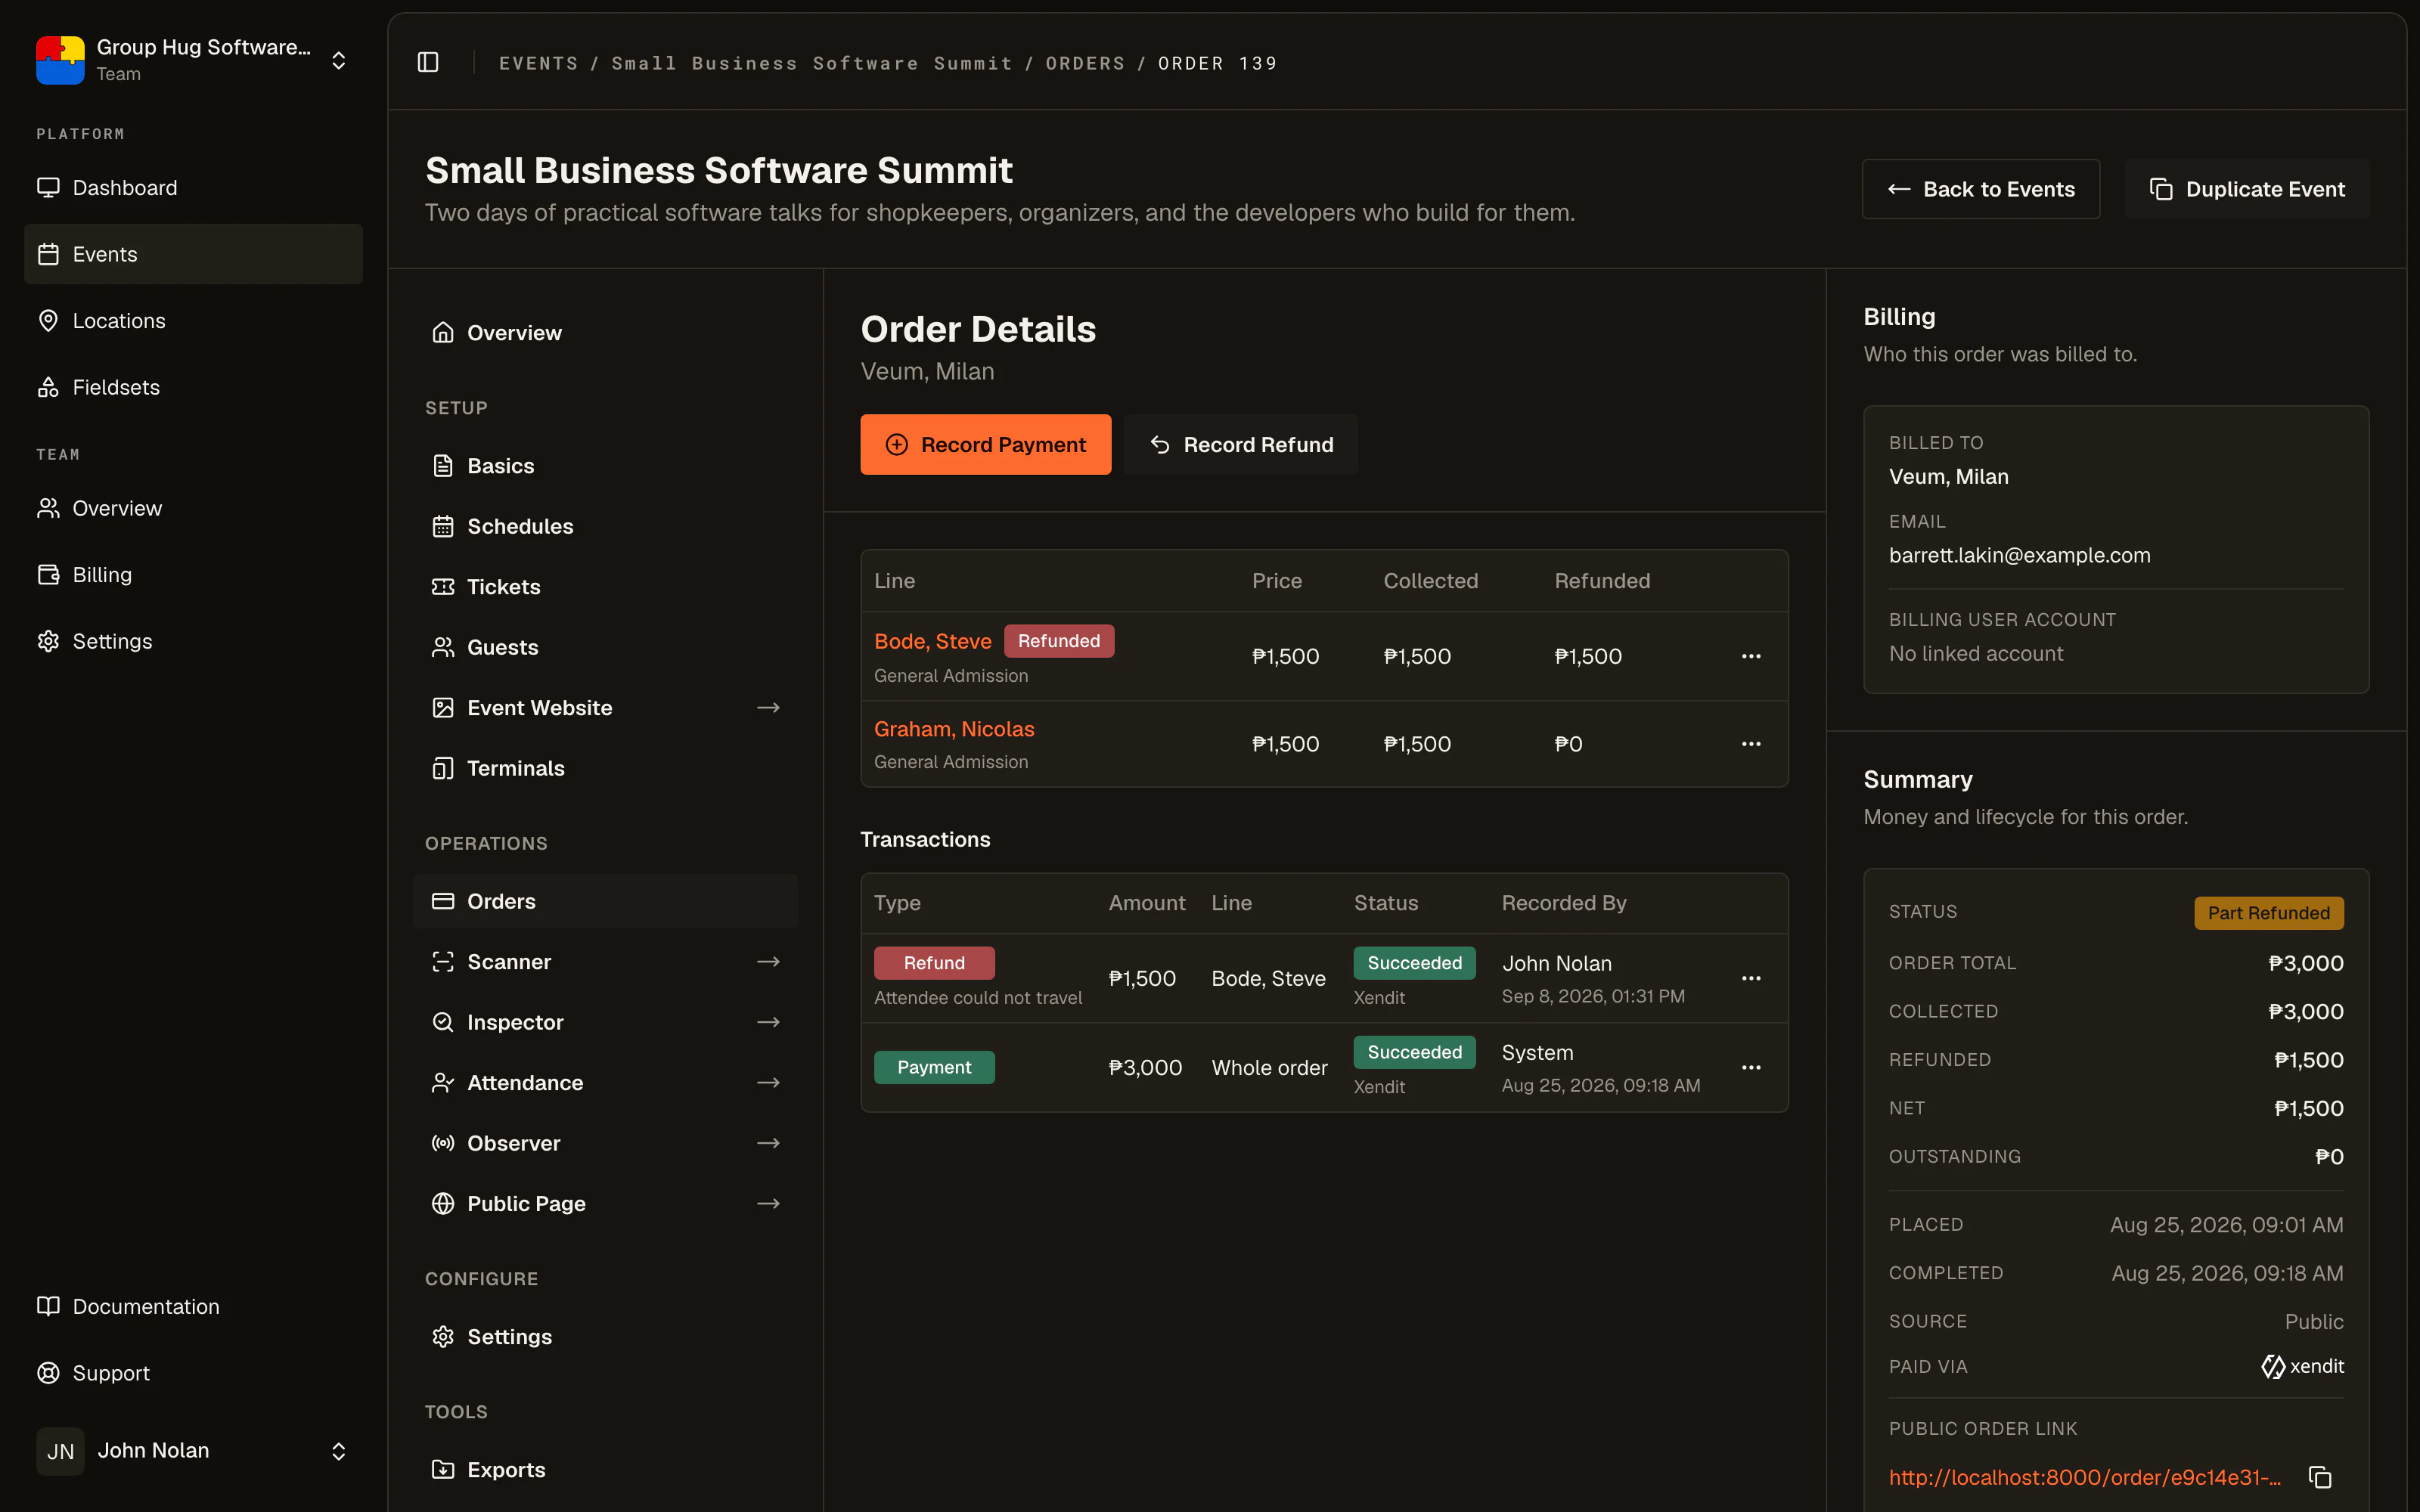Viewport: 2420px width, 1512px height.
Task: Click the Documentation book icon
Action: tap(48, 1306)
